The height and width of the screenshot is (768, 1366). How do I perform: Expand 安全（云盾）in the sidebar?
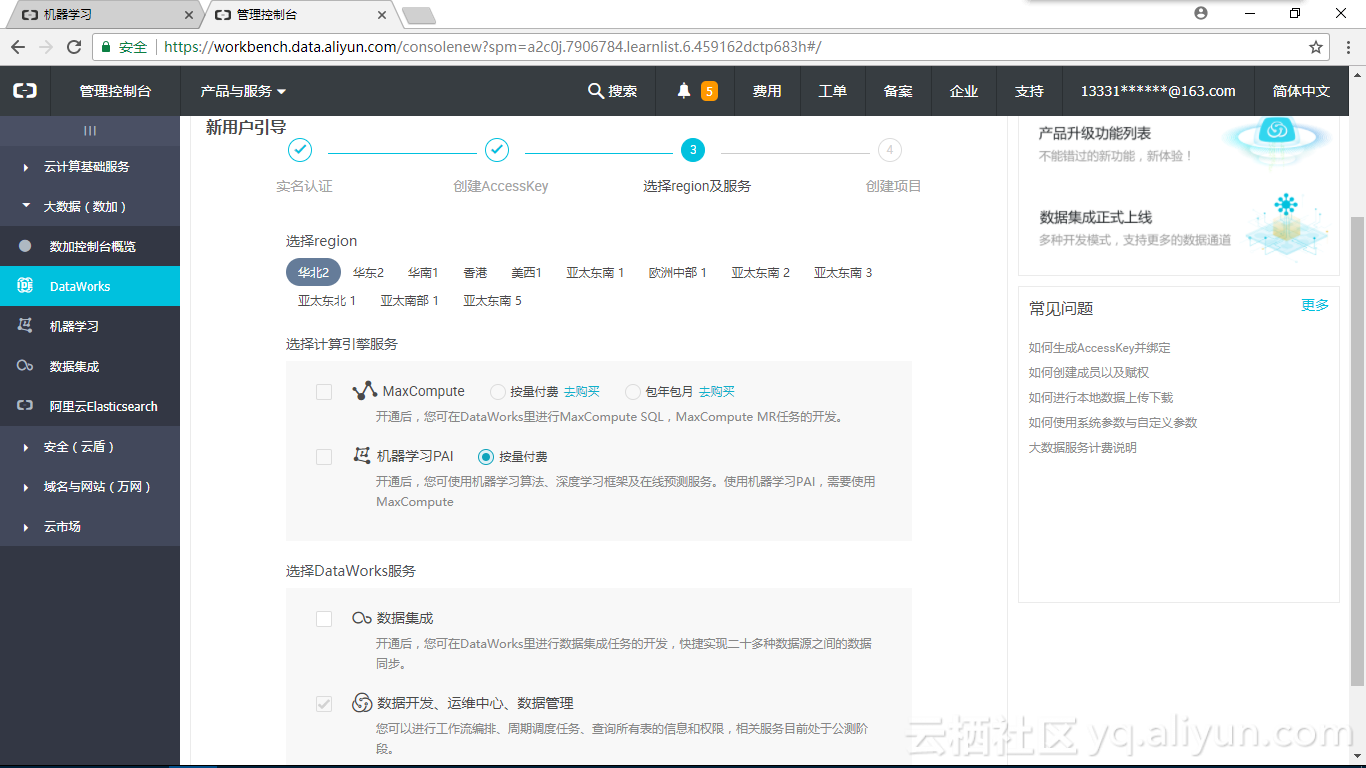(90, 447)
